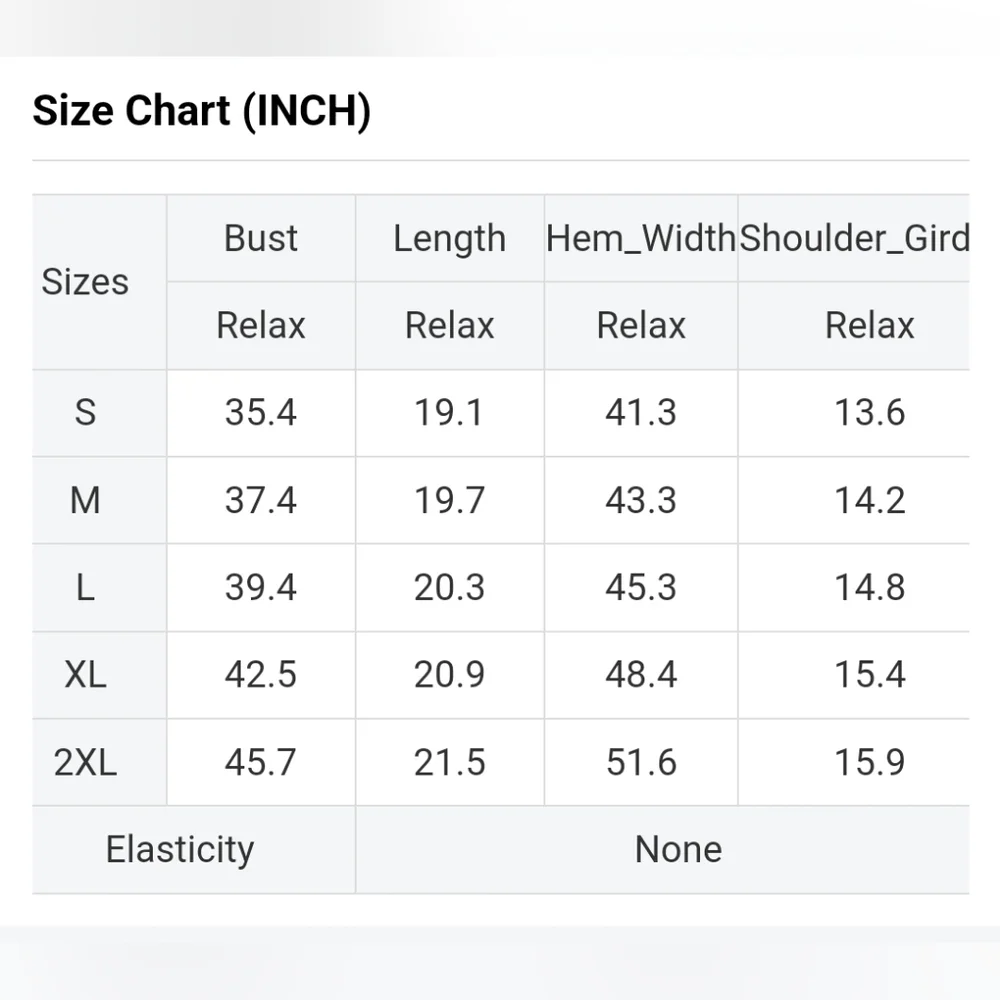This screenshot has width=1000, height=1000.
Task: Select the S size row label
Action: tap(85, 412)
